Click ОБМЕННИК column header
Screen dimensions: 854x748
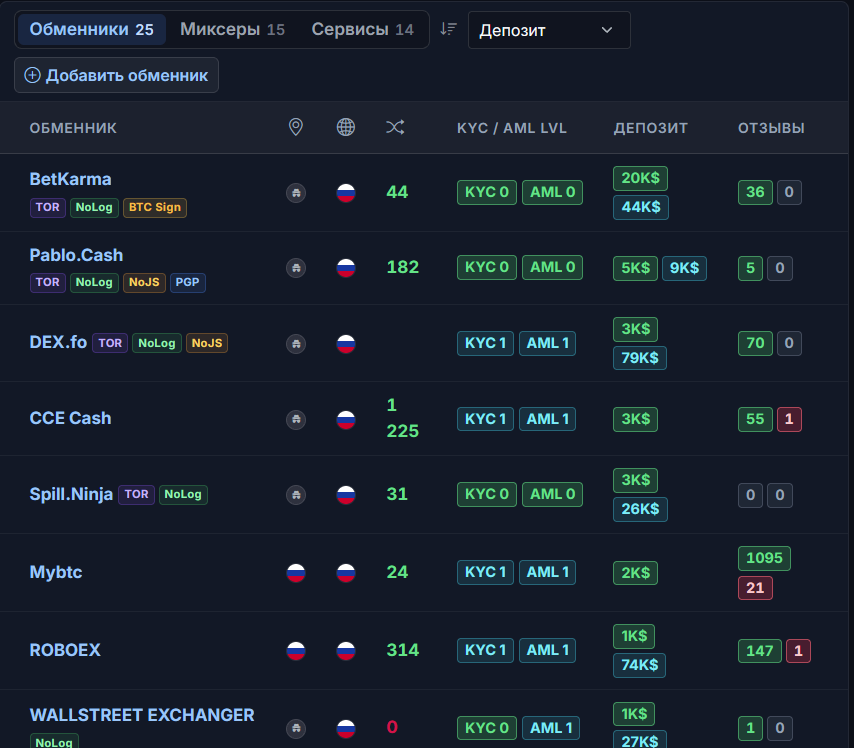point(73,128)
